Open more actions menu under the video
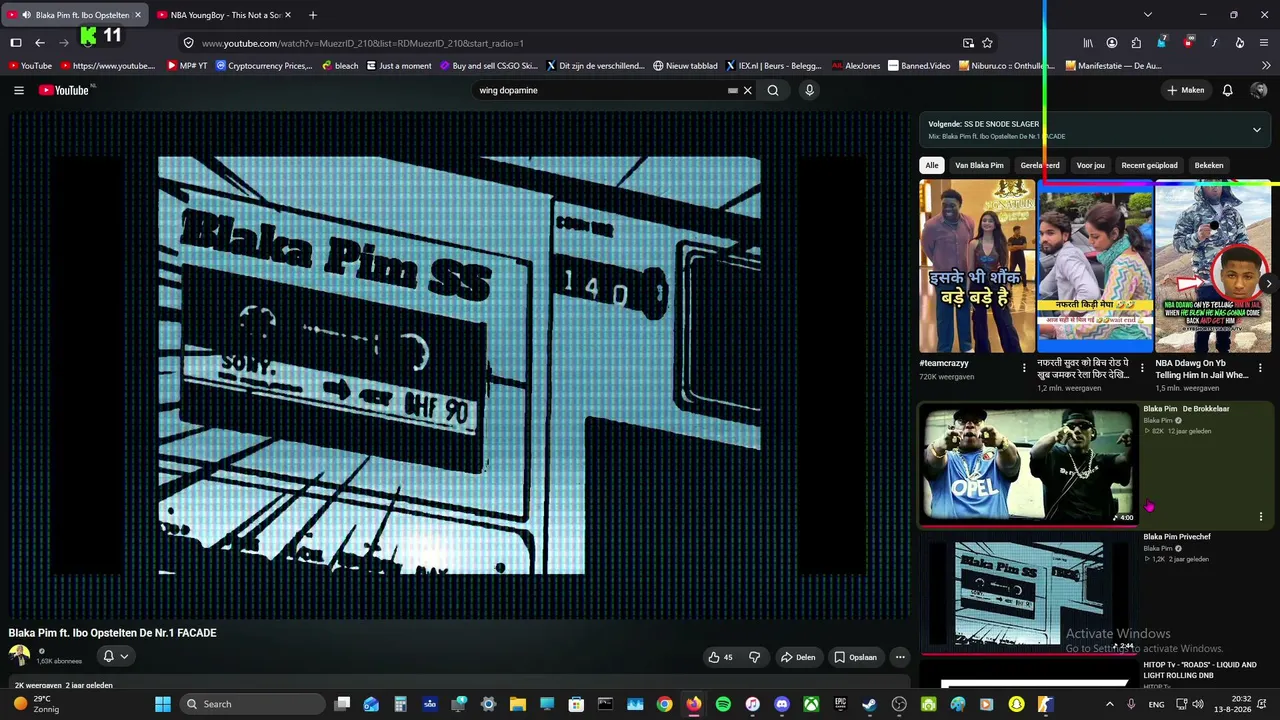1280x720 pixels. pyautogui.click(x=900, y=657)
